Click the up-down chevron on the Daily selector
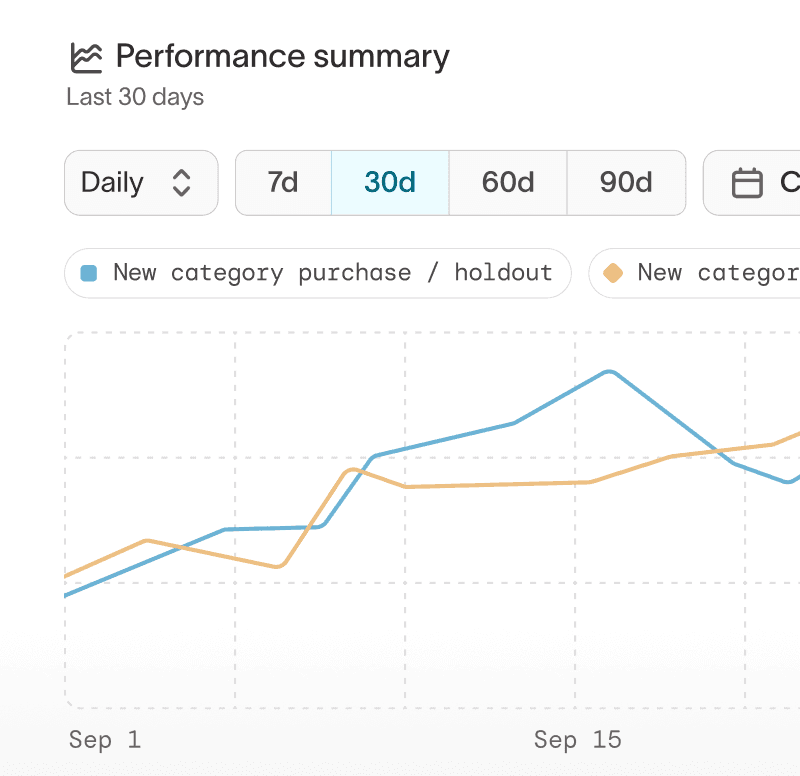800x776 pixels. 182,183
